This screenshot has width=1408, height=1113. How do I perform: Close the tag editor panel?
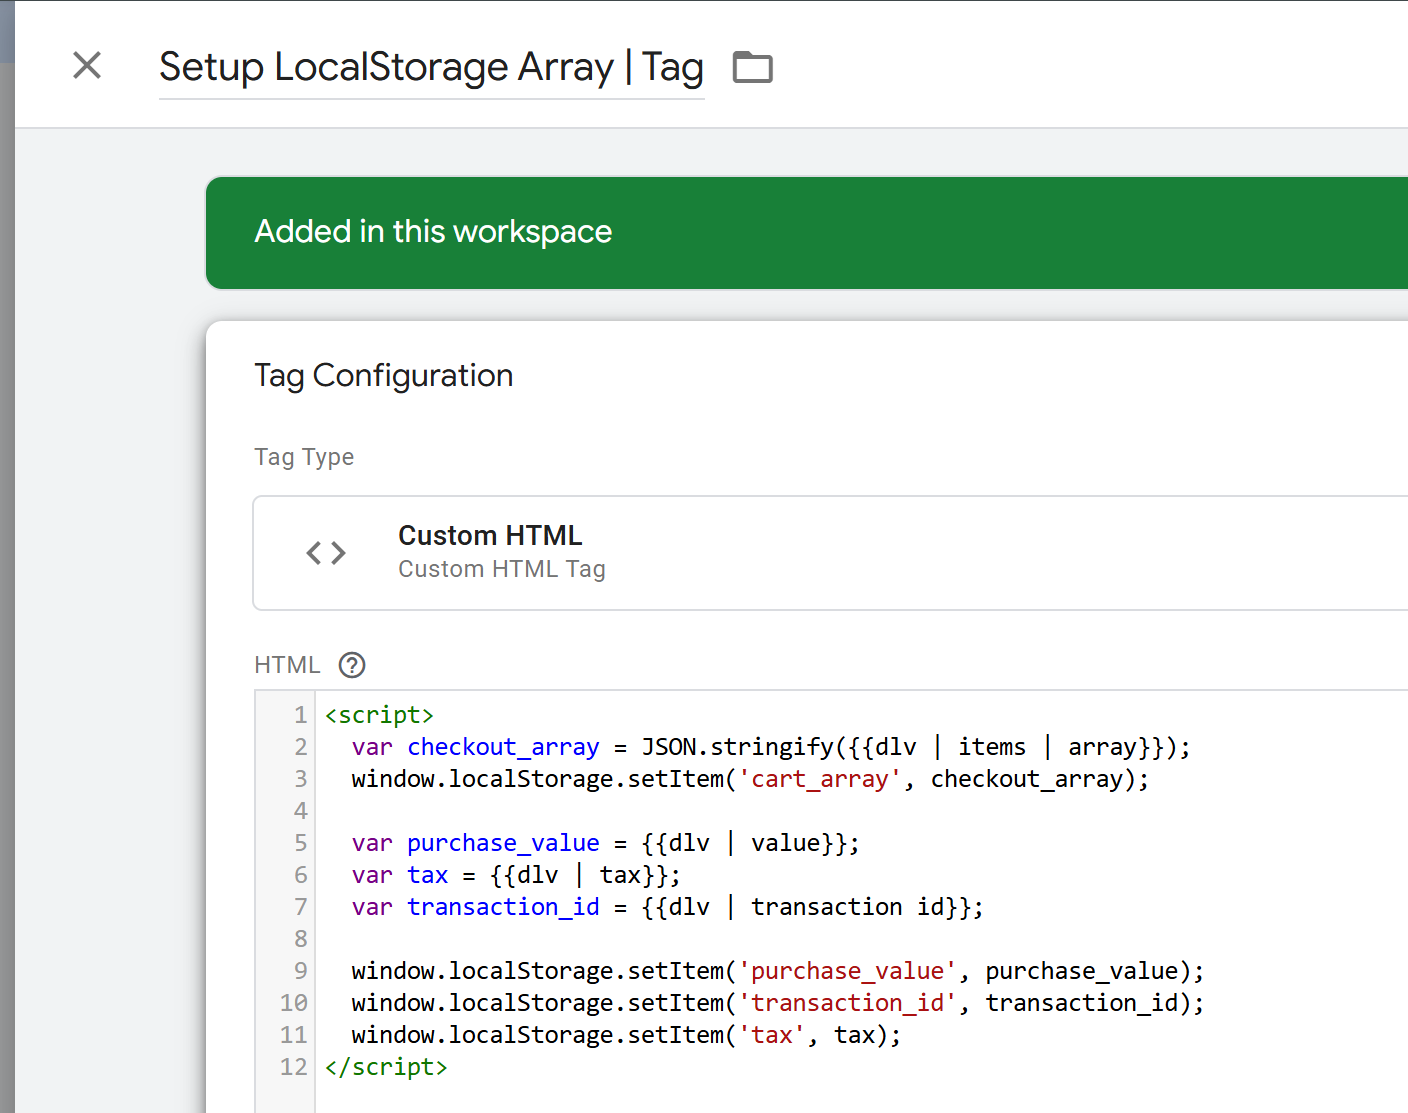tap(87, 66)
